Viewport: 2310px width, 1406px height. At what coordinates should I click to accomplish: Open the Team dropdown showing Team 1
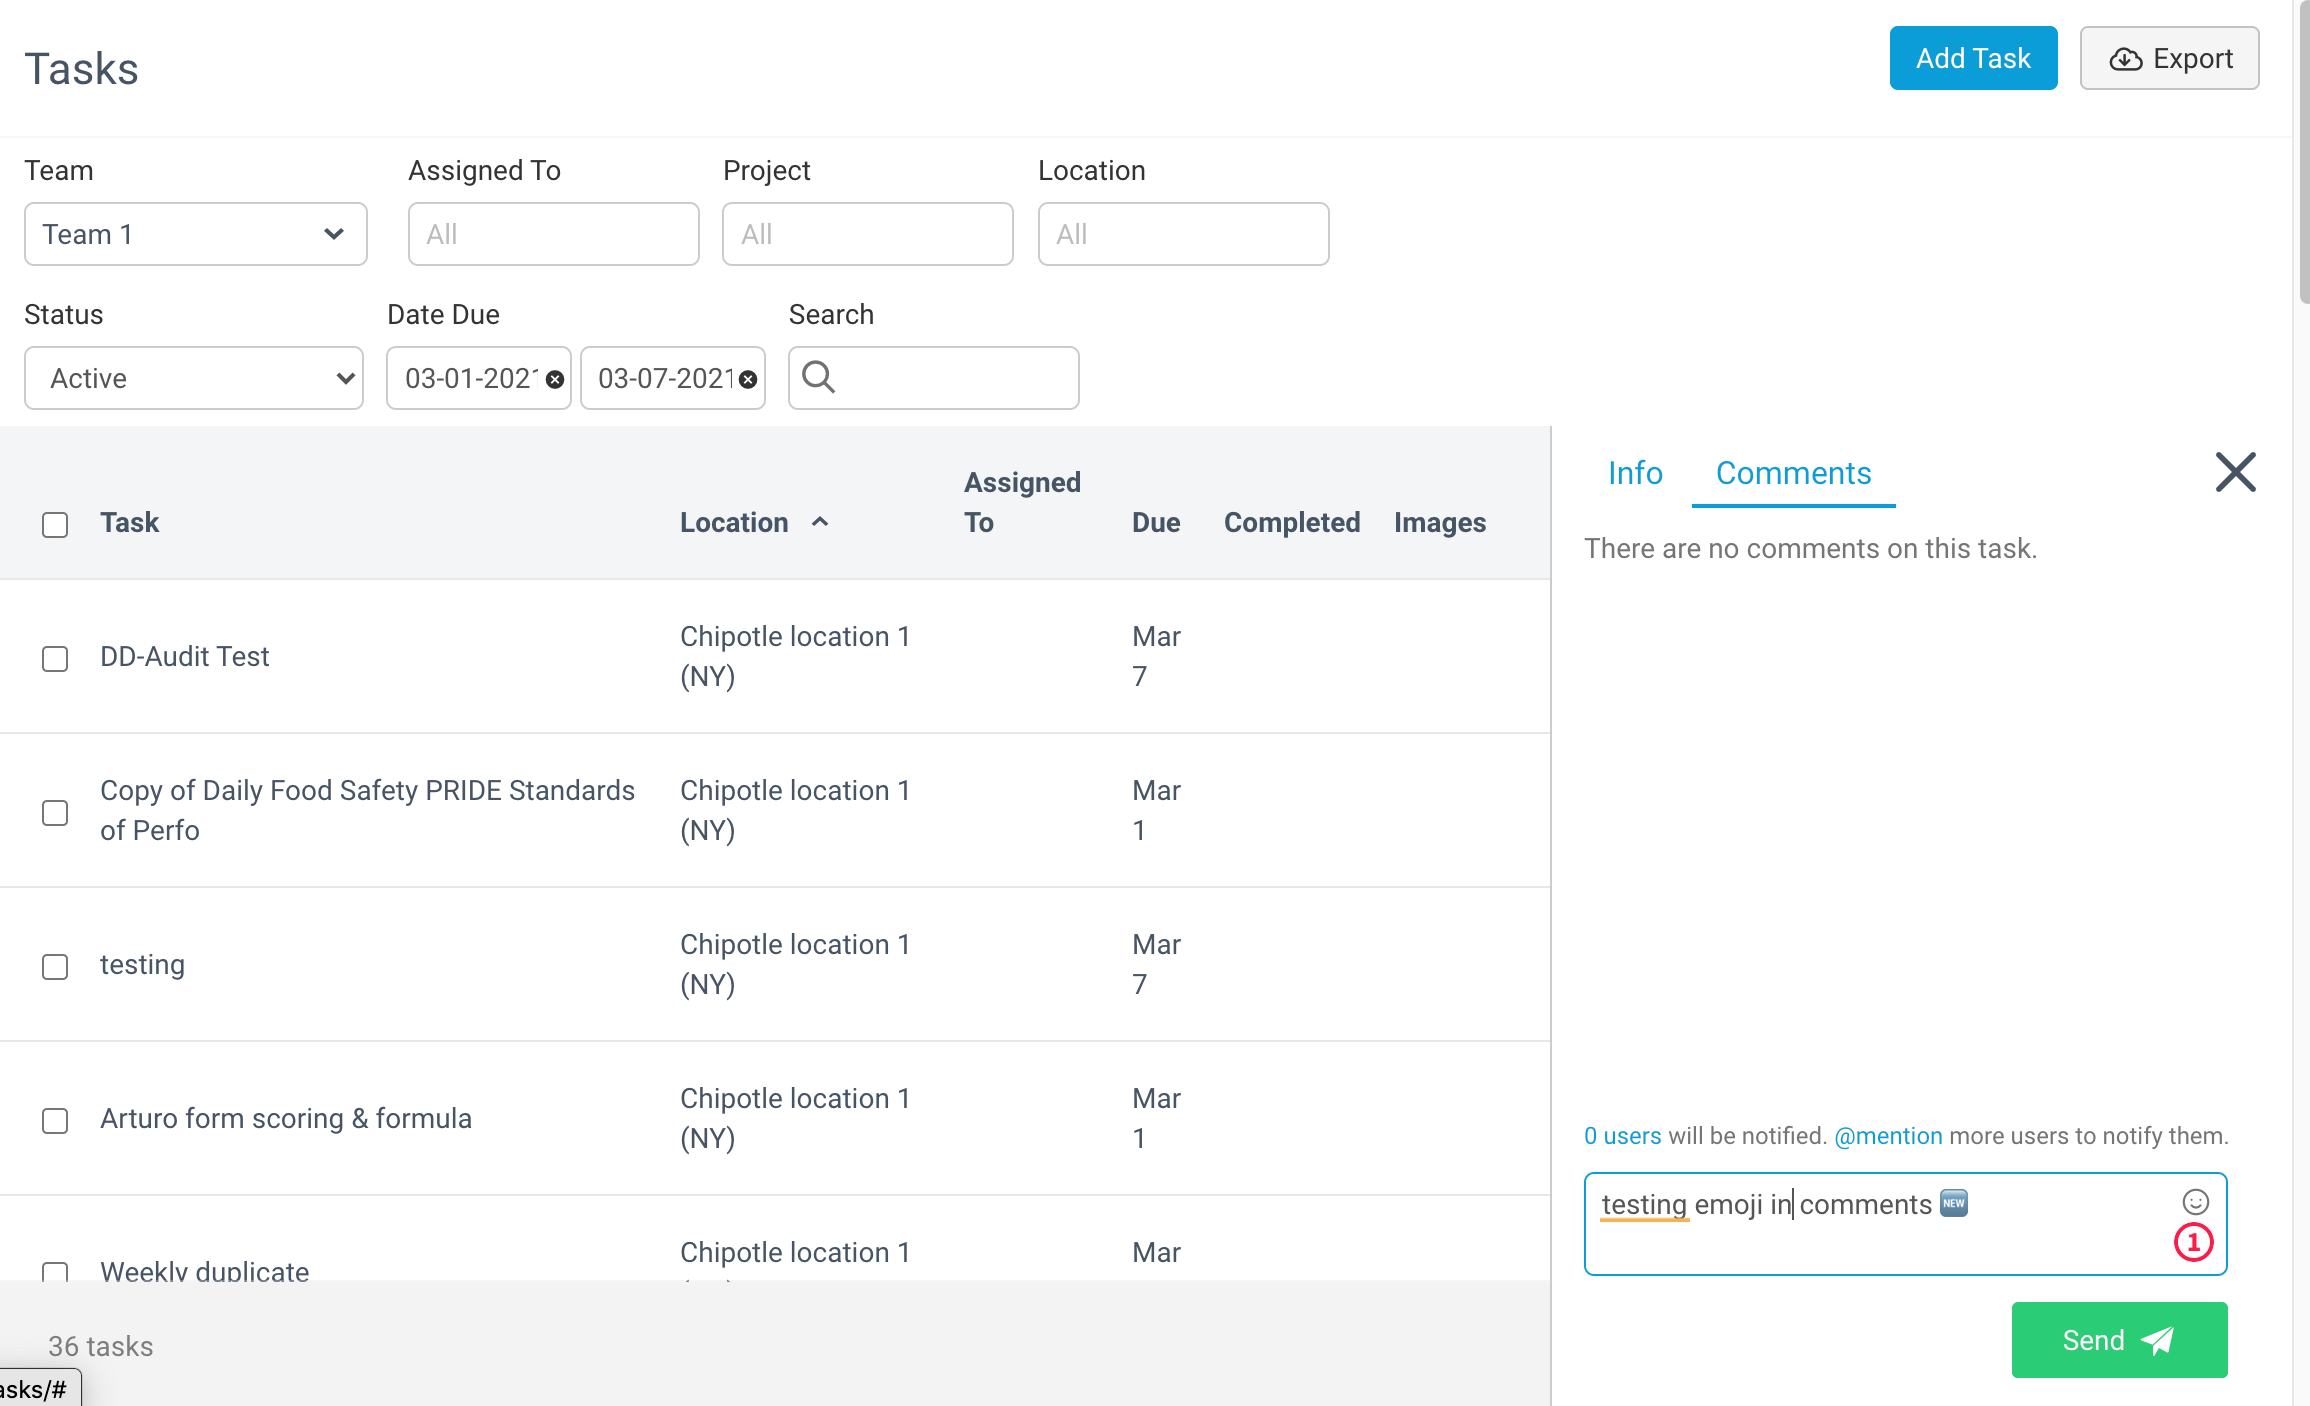point(195,234)
